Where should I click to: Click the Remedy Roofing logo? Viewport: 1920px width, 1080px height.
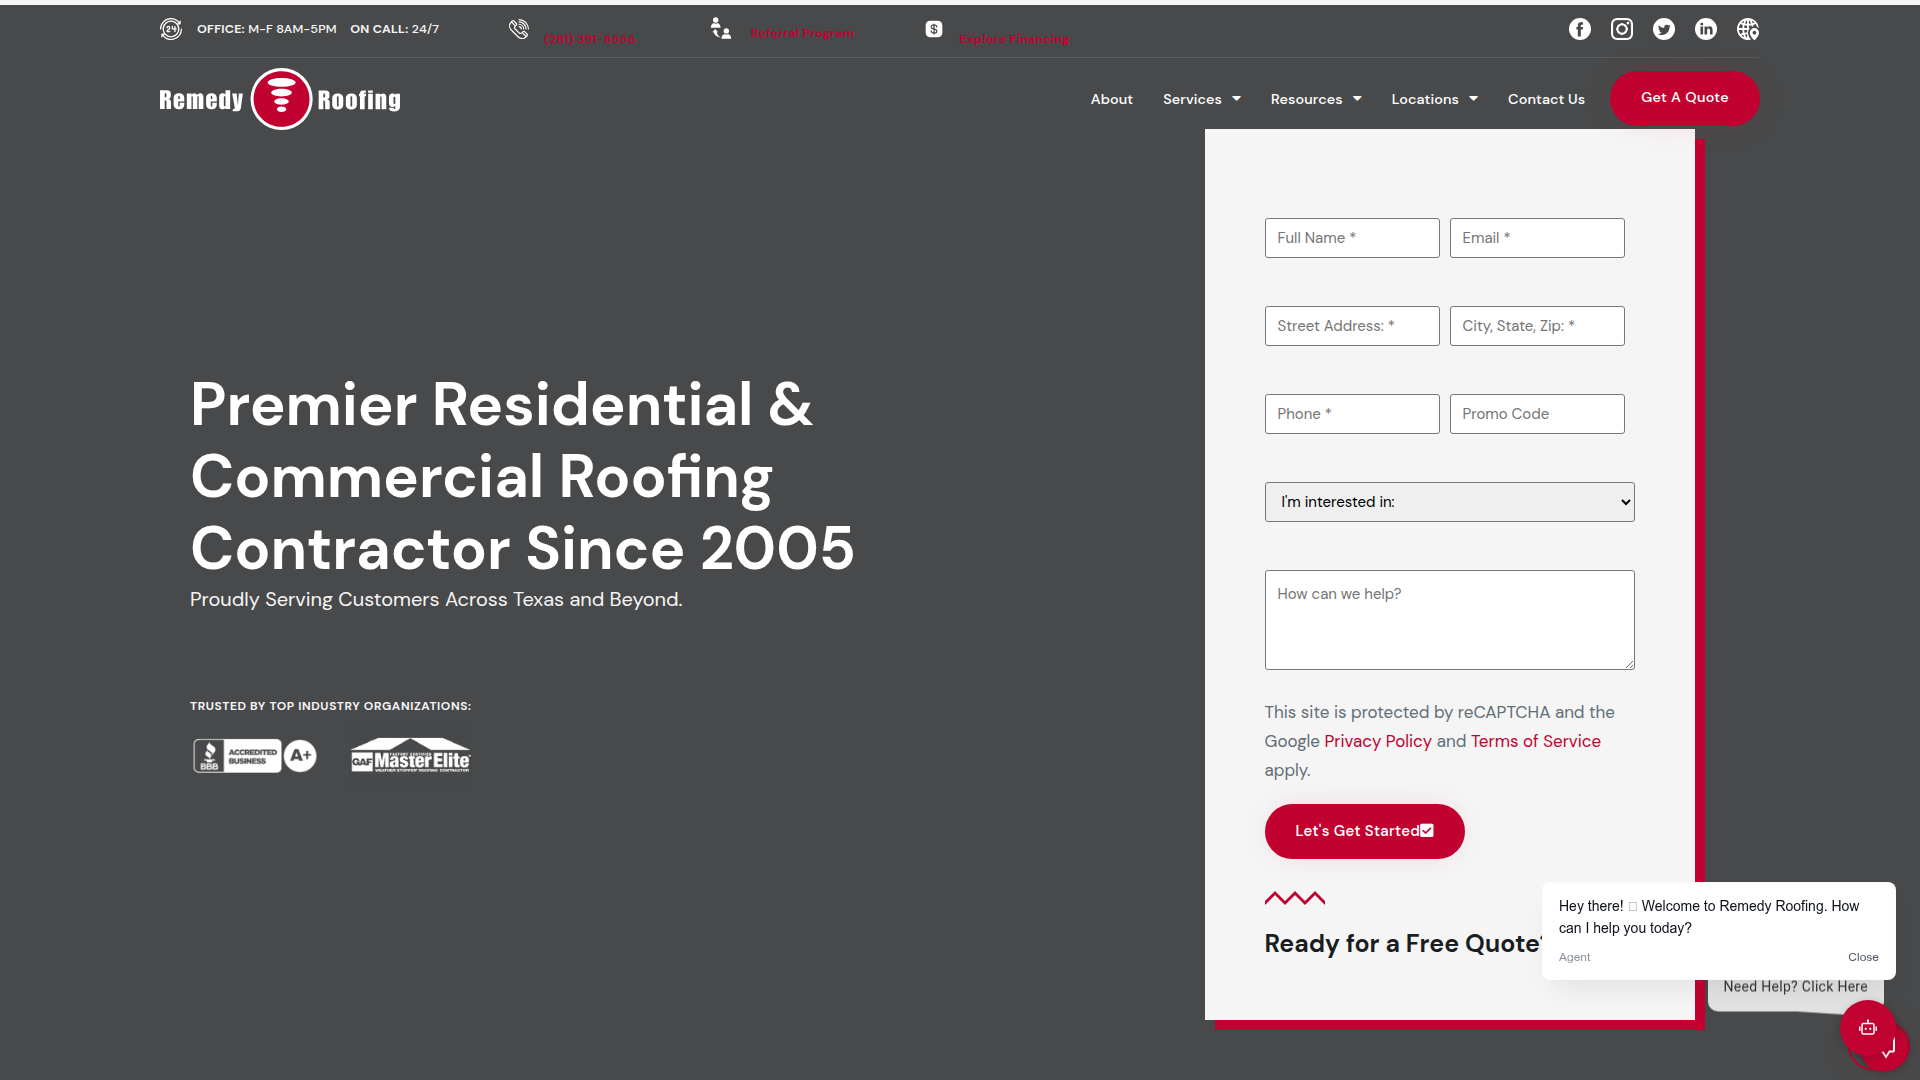coord(280,99)
